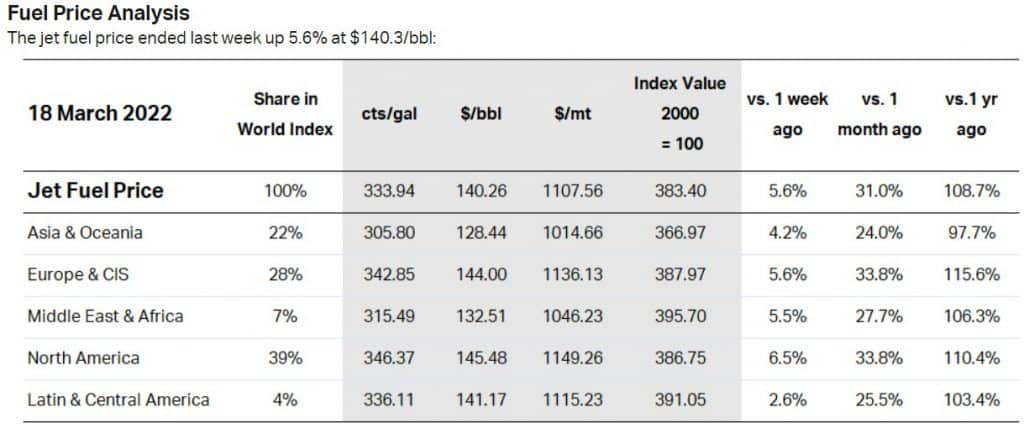Select the 108.7% year-over-year value
The height and width of the screenshot is (428, 1024).
point(972,191)
